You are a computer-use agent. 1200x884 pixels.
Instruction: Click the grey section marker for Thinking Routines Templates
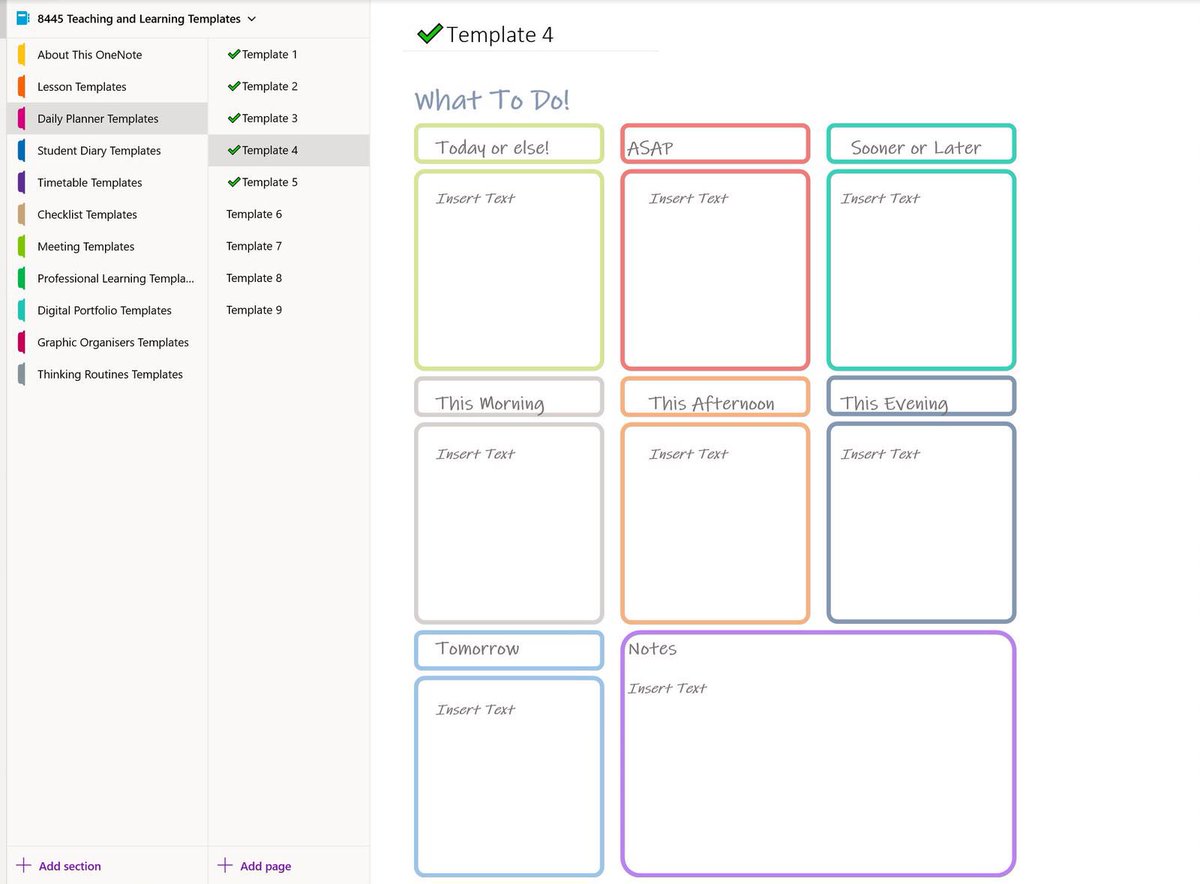pyautogui.click(x=21, y=375)
